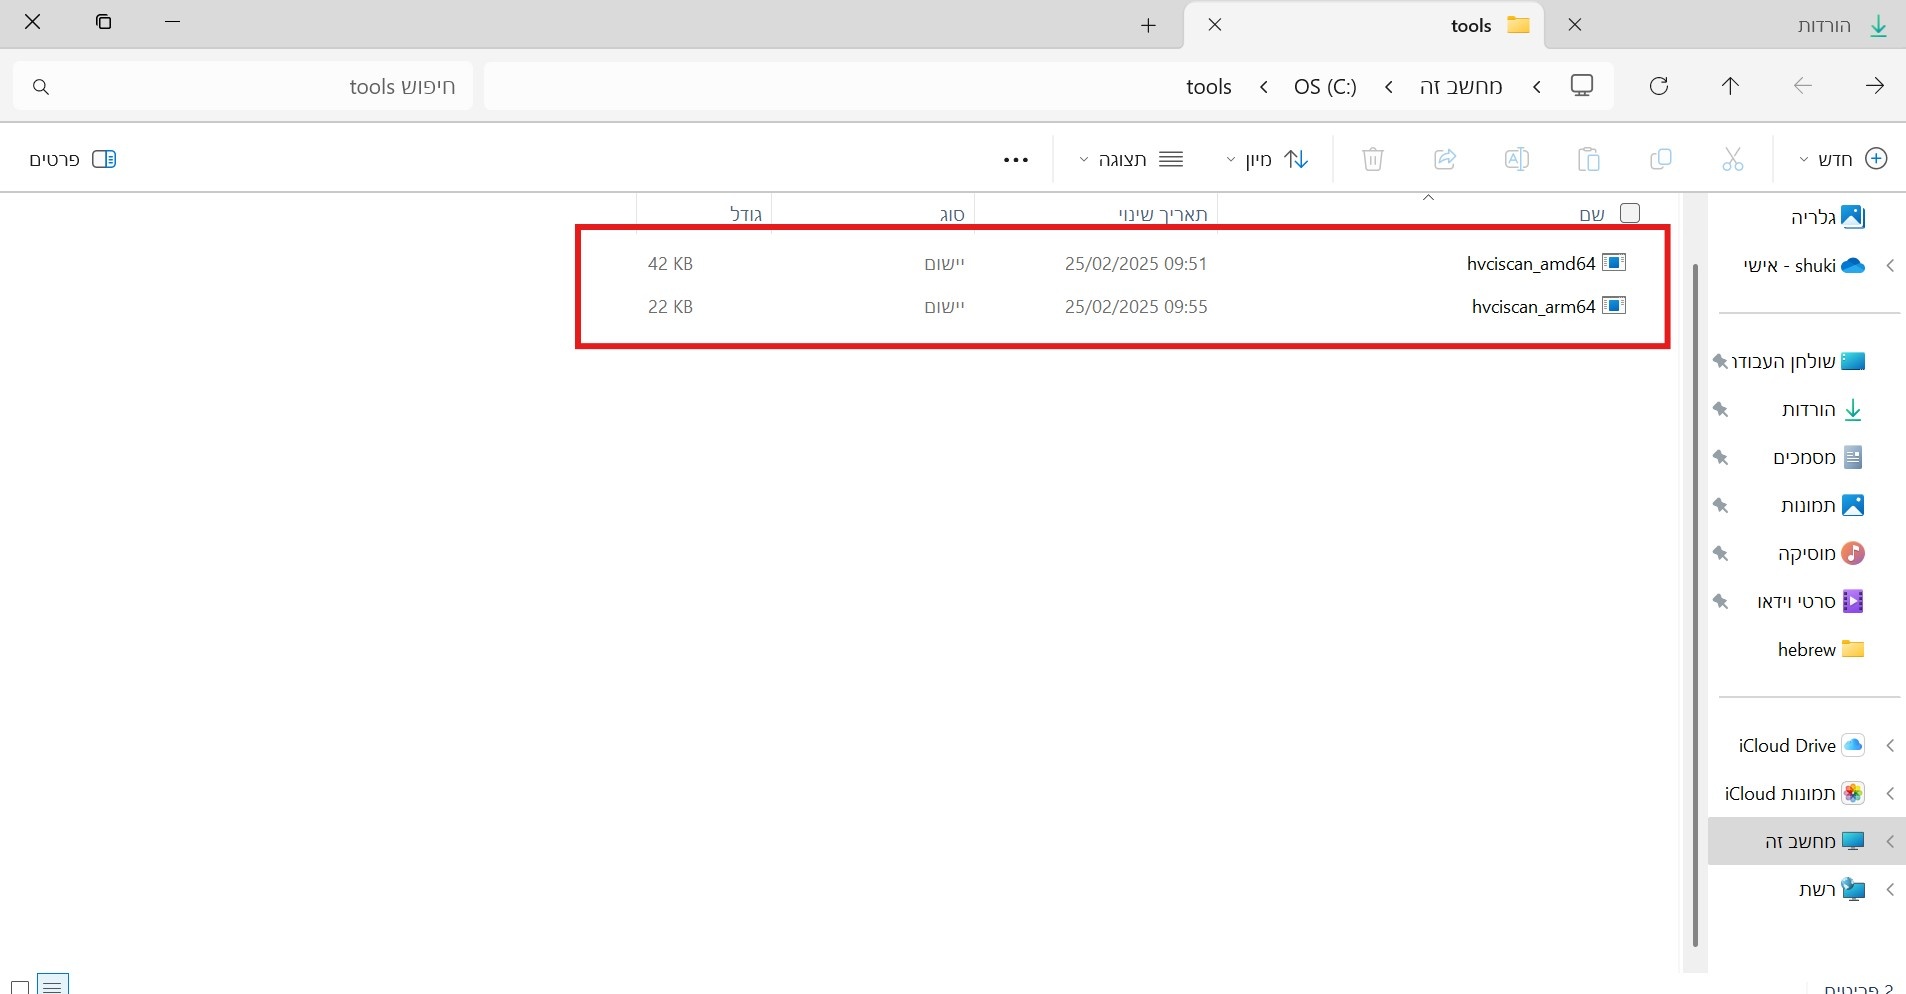Open the מיון (Sort) dropdown
The width and height of the screenshot is (1906, 994).
(1267, 159)
